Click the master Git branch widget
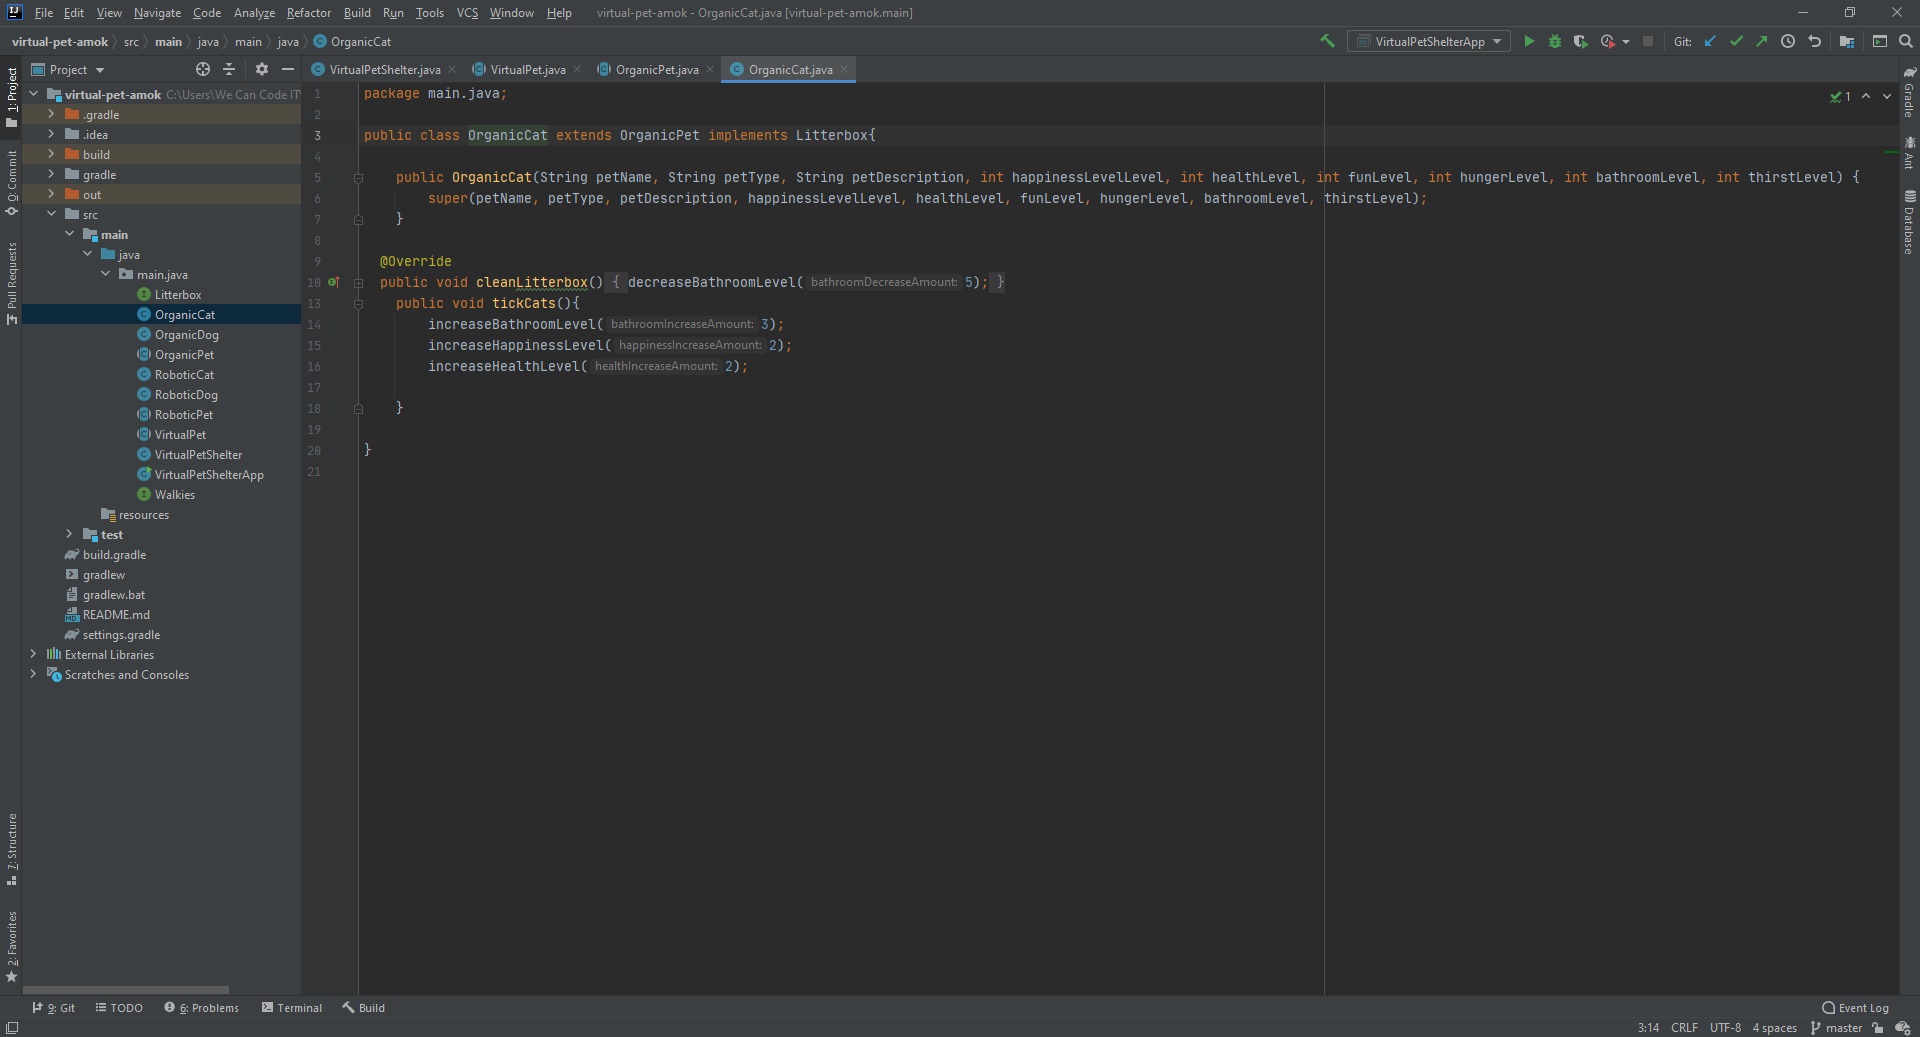The height and width of the screenshot is (1037, 1920). click(x=1836, y=1028)
